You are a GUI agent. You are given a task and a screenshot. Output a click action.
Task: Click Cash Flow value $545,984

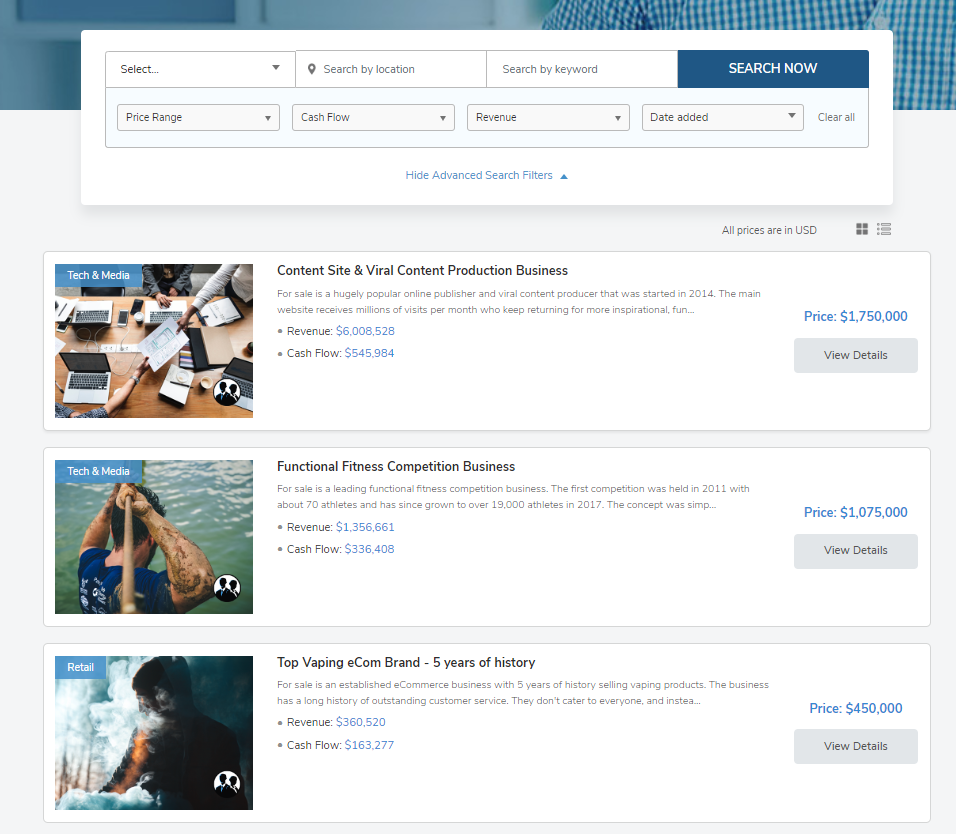(369, 353)
